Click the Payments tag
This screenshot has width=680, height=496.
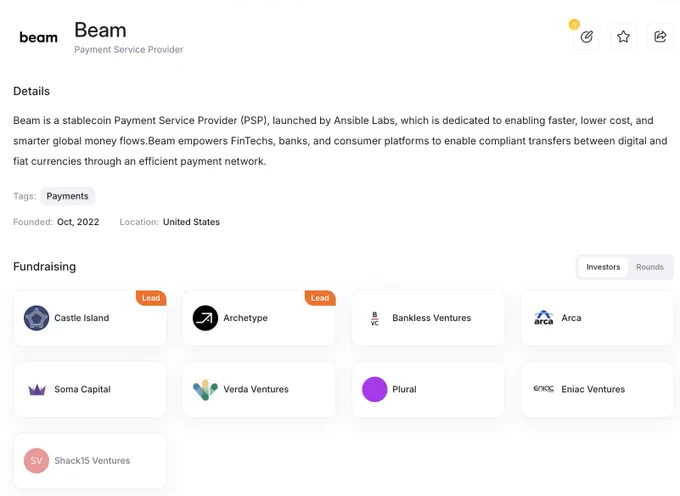(67, 196)
